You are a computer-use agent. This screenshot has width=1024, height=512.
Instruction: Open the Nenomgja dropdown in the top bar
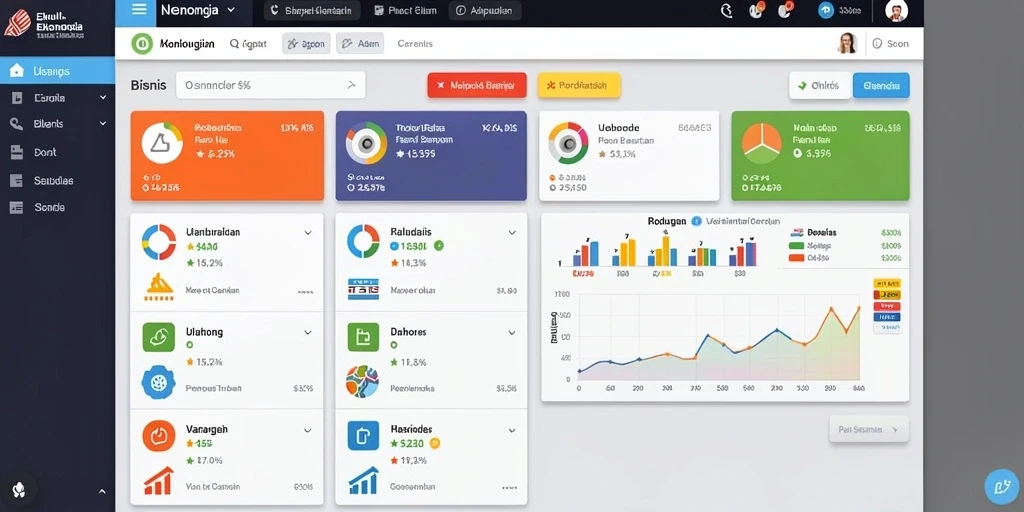[x=198, y=10]
